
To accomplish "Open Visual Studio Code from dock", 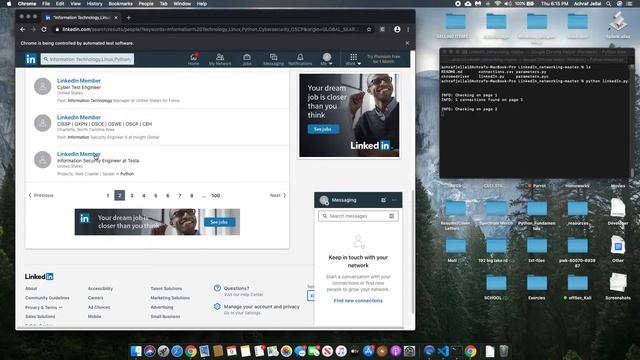I will [443, 351].
